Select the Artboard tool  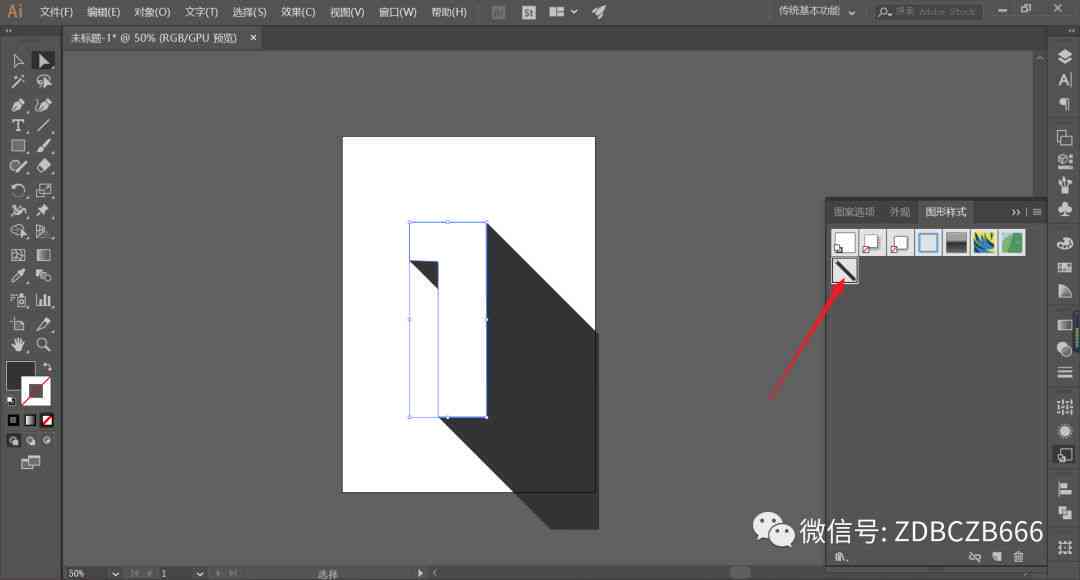pos(18,324)
